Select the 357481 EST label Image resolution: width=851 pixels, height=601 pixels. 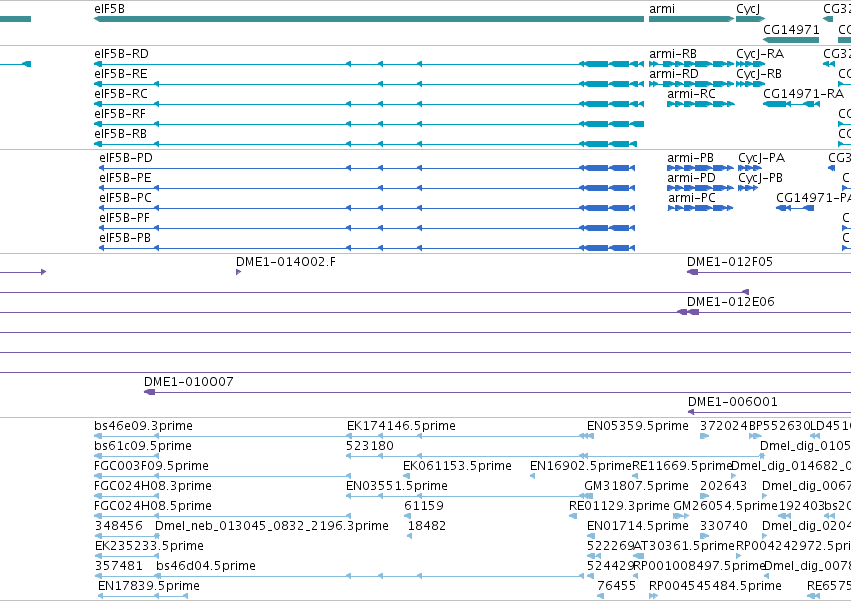pyautogui.click(x=118, y=566)
